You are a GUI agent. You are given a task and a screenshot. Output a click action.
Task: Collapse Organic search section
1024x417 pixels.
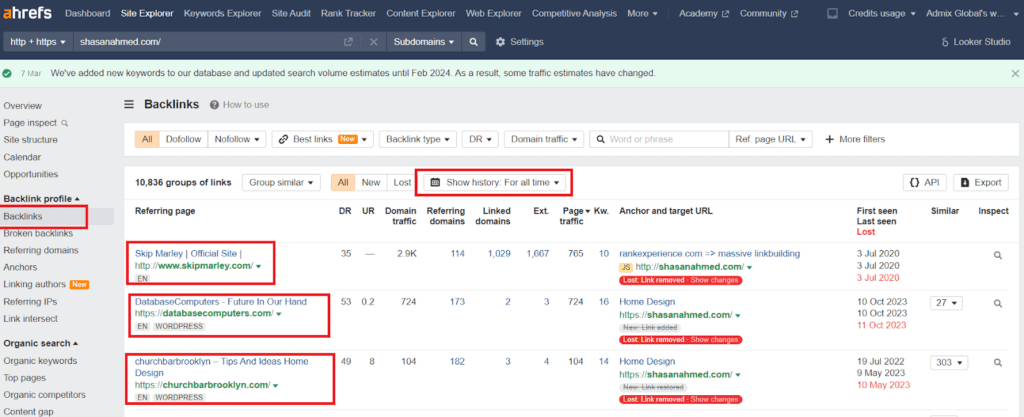point(40,343)
